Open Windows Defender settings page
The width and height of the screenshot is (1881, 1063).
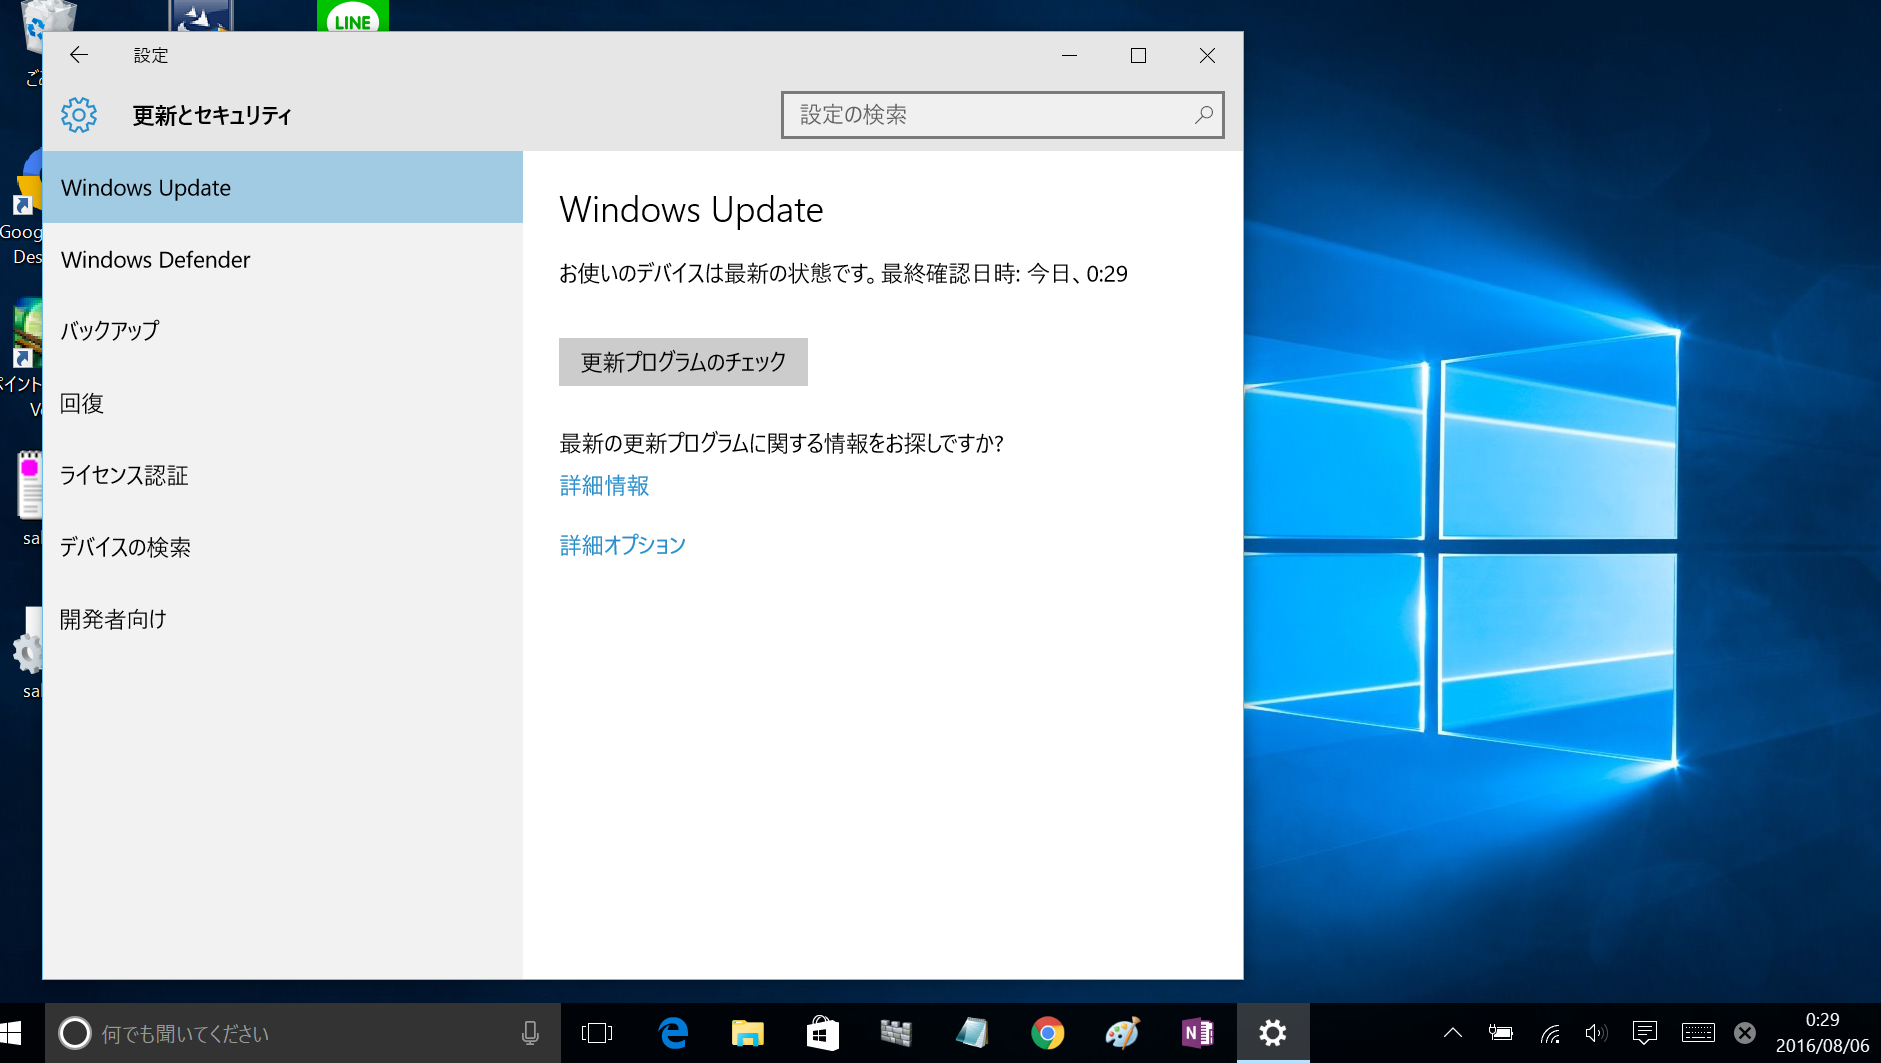click(x=283, y=259)
